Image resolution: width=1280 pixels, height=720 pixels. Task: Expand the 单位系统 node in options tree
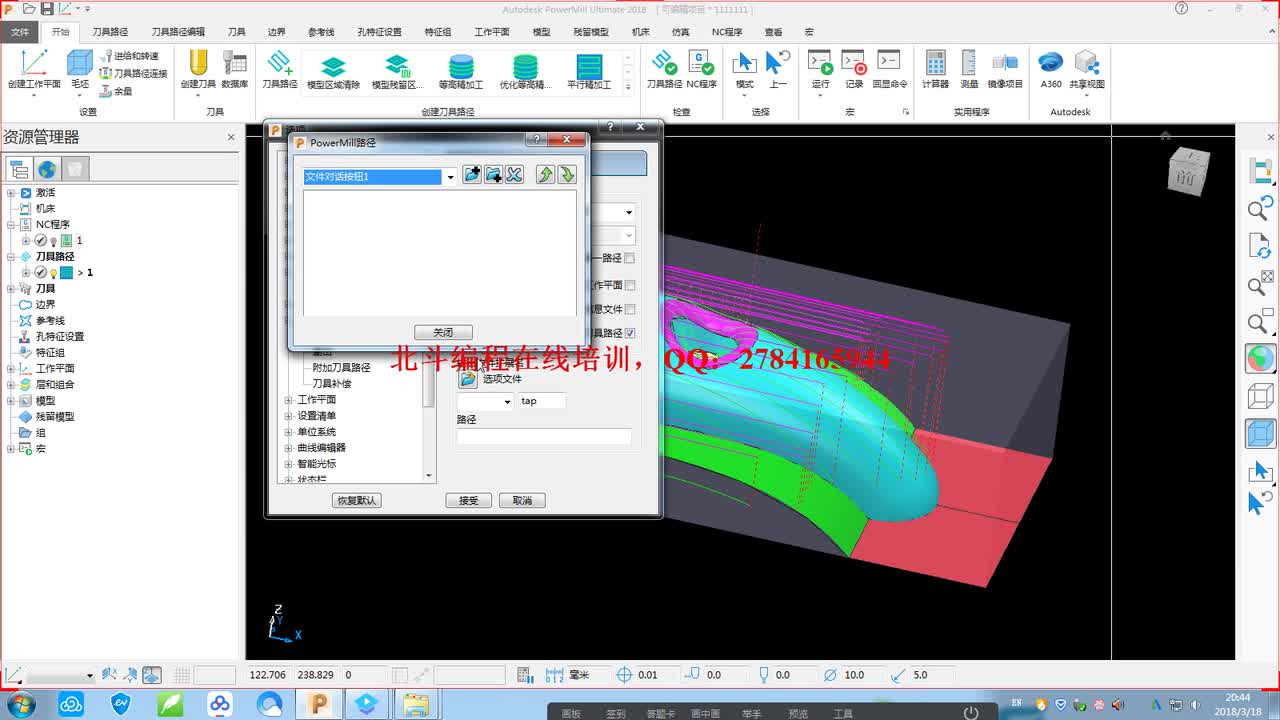[x=289, y=432]
